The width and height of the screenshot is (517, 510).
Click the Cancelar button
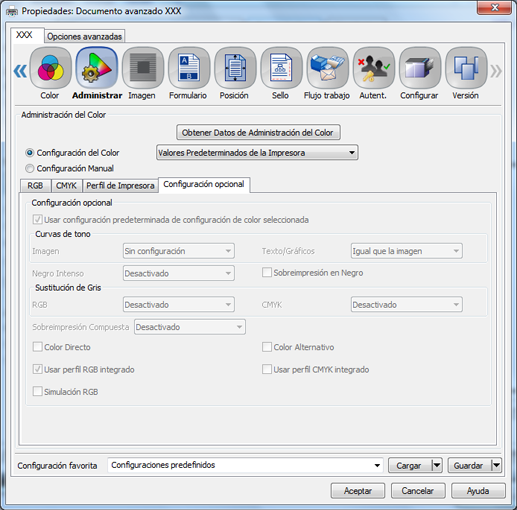[x=418, y=491]
